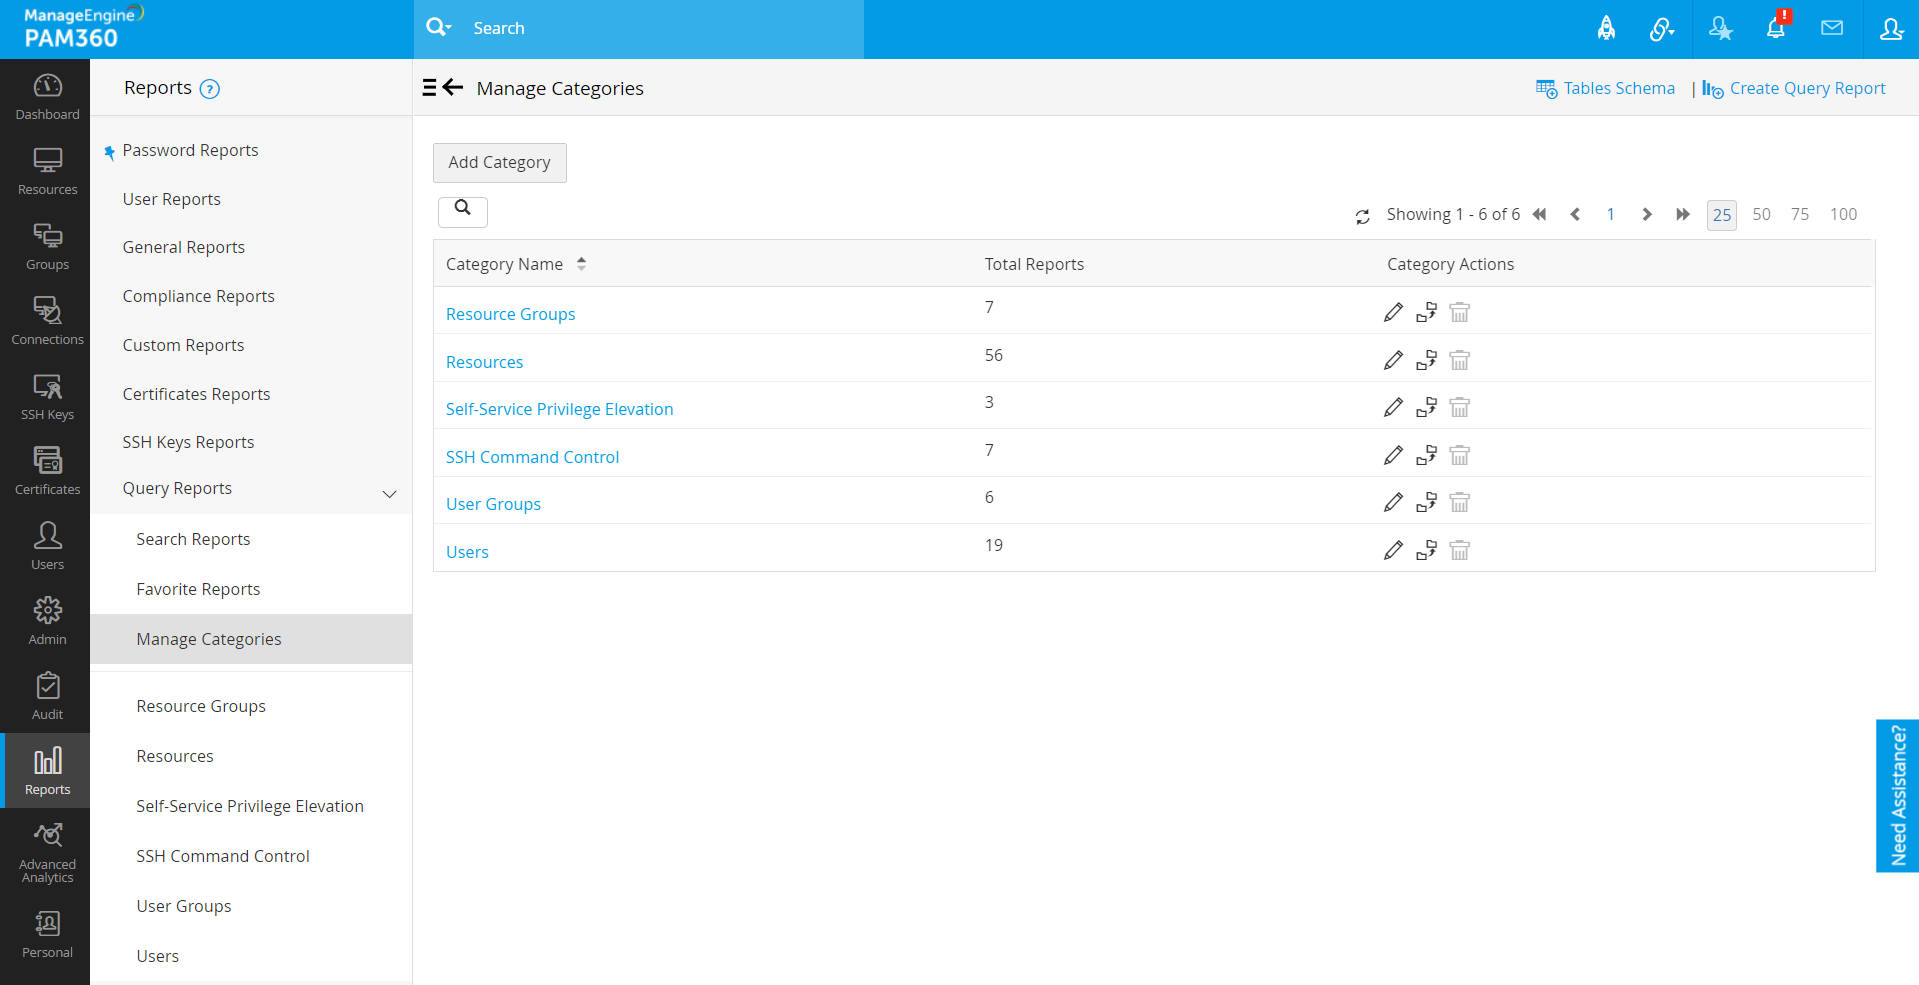
Task: Collapse the Query Reports section
Action: 390,493
